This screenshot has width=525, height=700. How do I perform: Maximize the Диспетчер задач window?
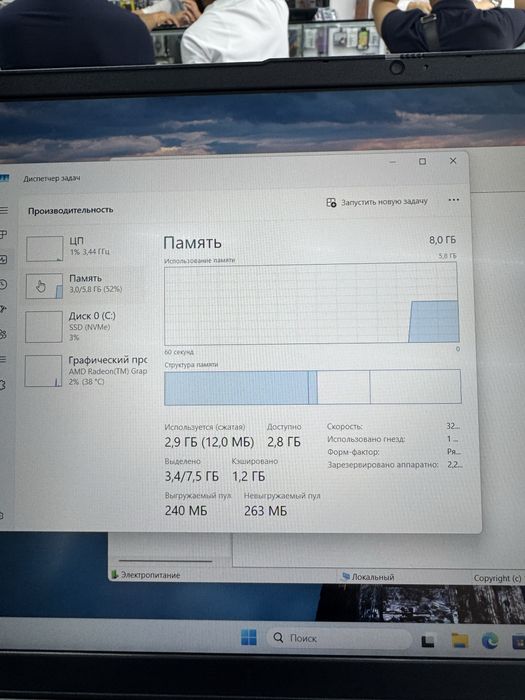422,161
